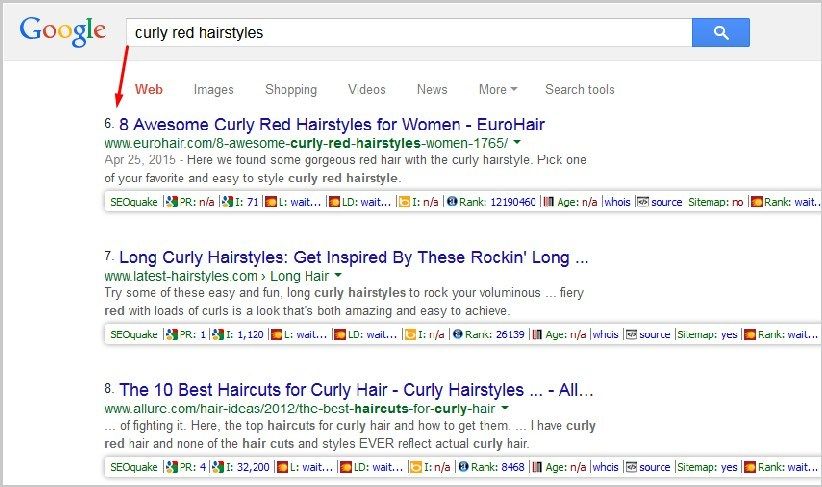Click whois in latest-hairstyles SEOquake bar
The width and height of the screenshot is (822, 487).
coord(605,334)
